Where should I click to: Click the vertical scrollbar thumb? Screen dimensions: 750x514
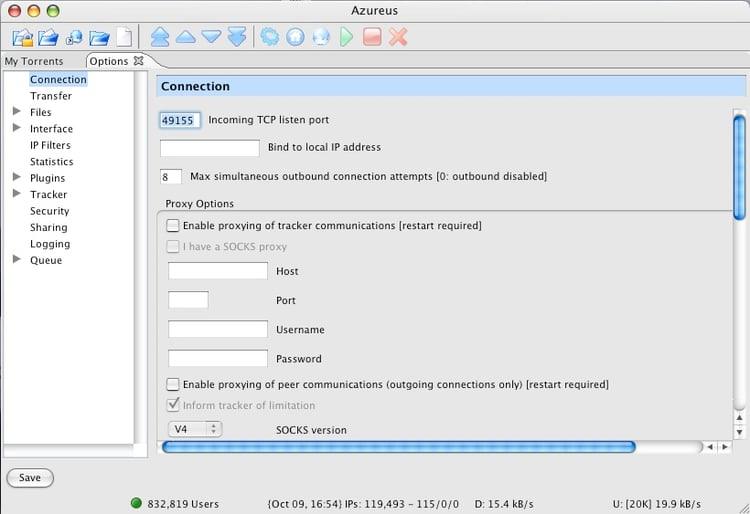point(739,167)
